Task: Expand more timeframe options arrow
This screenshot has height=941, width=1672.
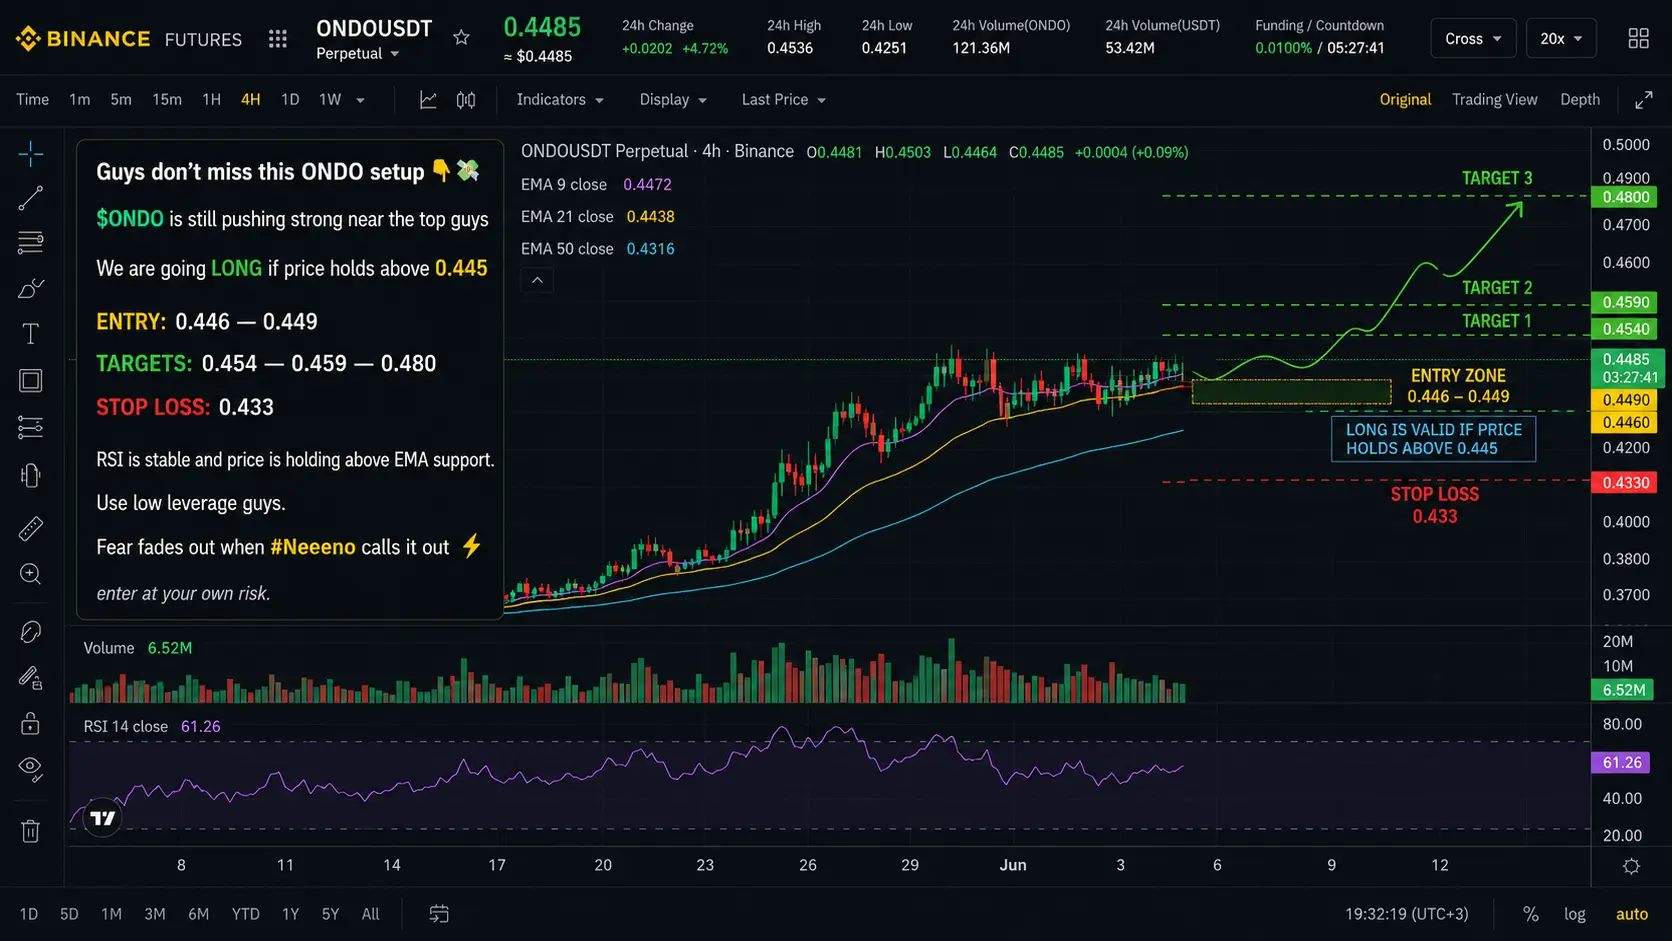Action: point(360,100)
